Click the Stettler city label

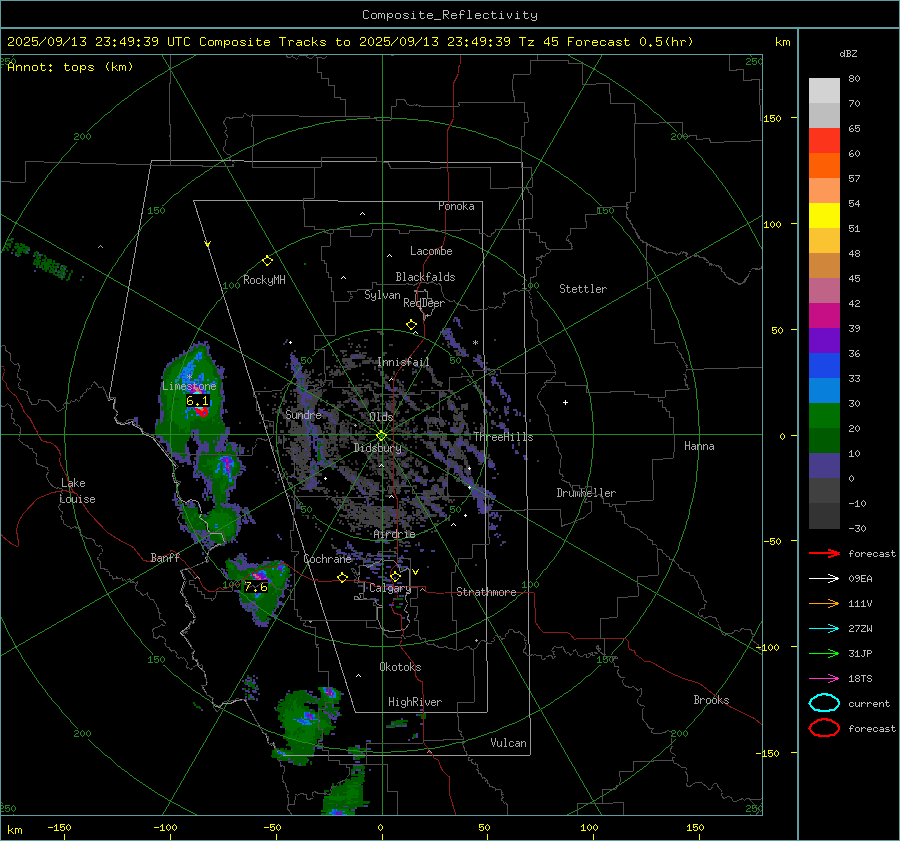click(x=583, y=289)
